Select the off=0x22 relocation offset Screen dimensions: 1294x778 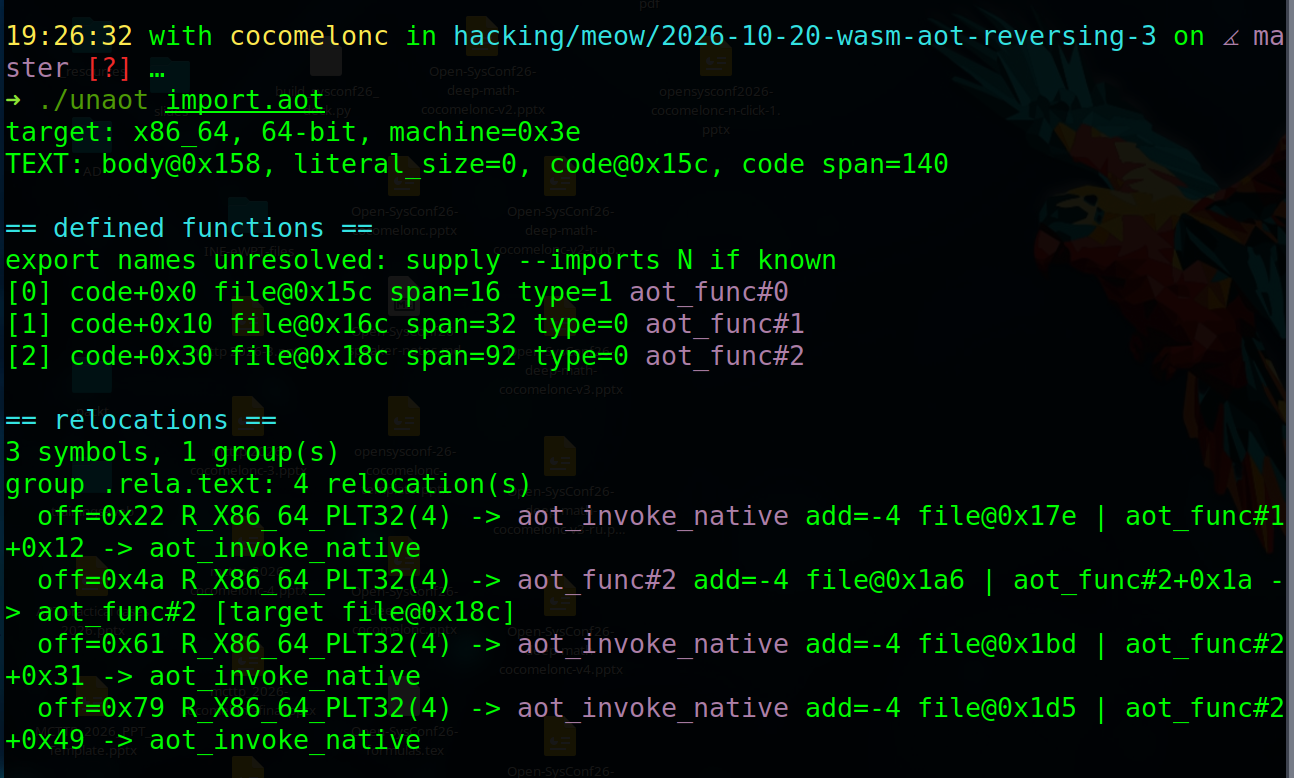click(x=101, y=516)
